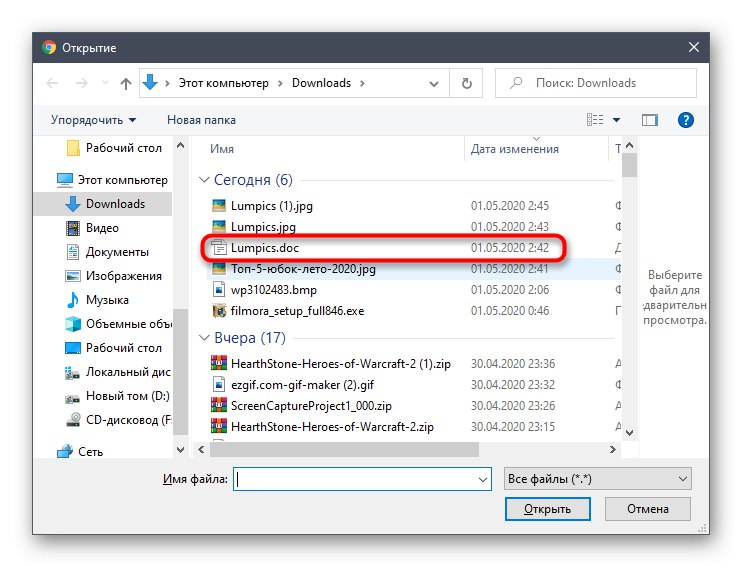Open 'Локальный диск' in the sidebar
Image resolution: width=742 pixels, height=567 pixels.
point(118,372)
